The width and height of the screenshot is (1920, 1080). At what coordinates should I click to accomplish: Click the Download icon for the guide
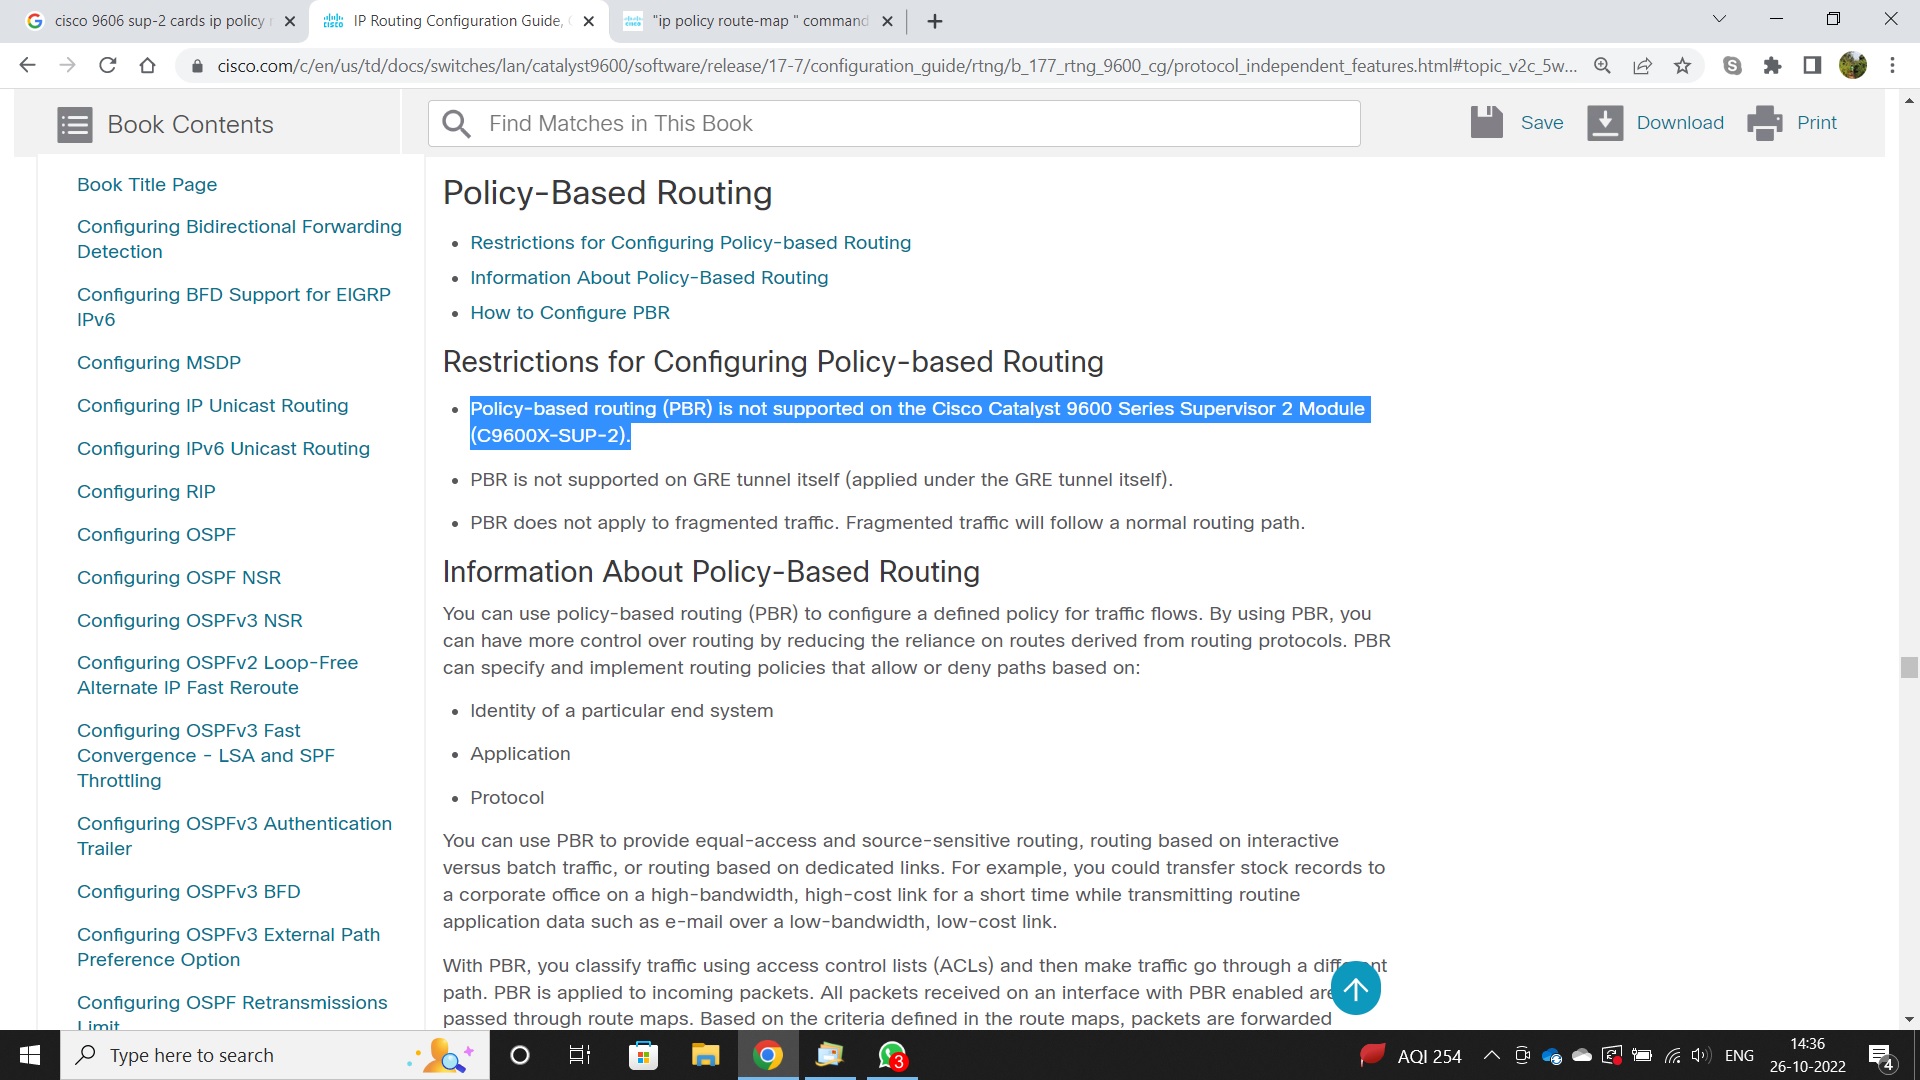(1606, 122)
